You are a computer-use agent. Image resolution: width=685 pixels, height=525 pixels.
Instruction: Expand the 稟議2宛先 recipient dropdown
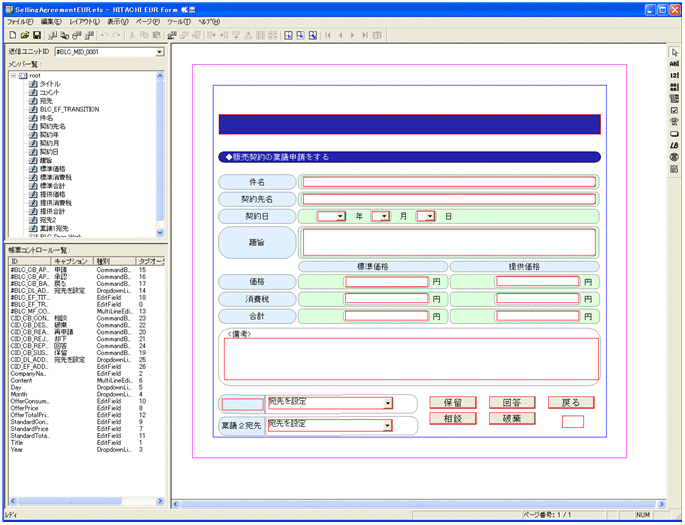coord(387,425)
